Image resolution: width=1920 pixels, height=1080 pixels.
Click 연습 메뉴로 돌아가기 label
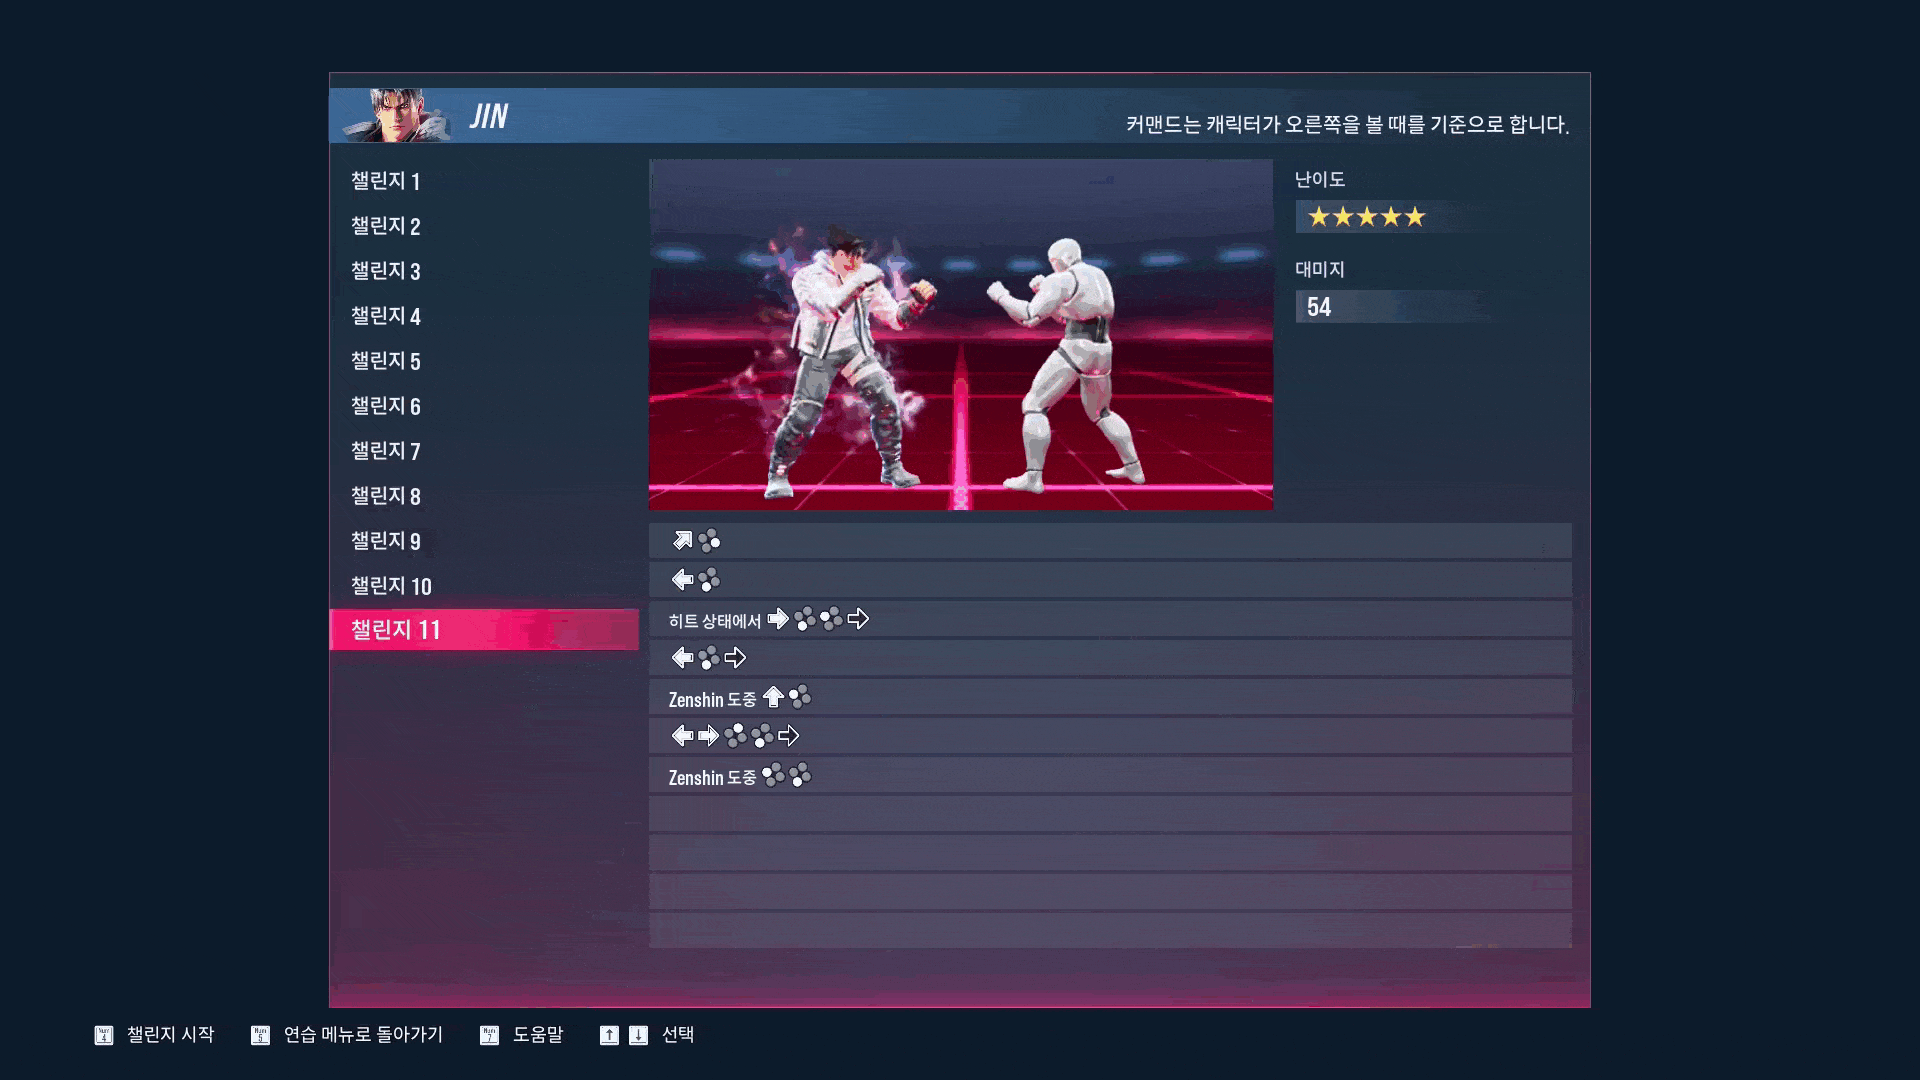pos(363,1035)
